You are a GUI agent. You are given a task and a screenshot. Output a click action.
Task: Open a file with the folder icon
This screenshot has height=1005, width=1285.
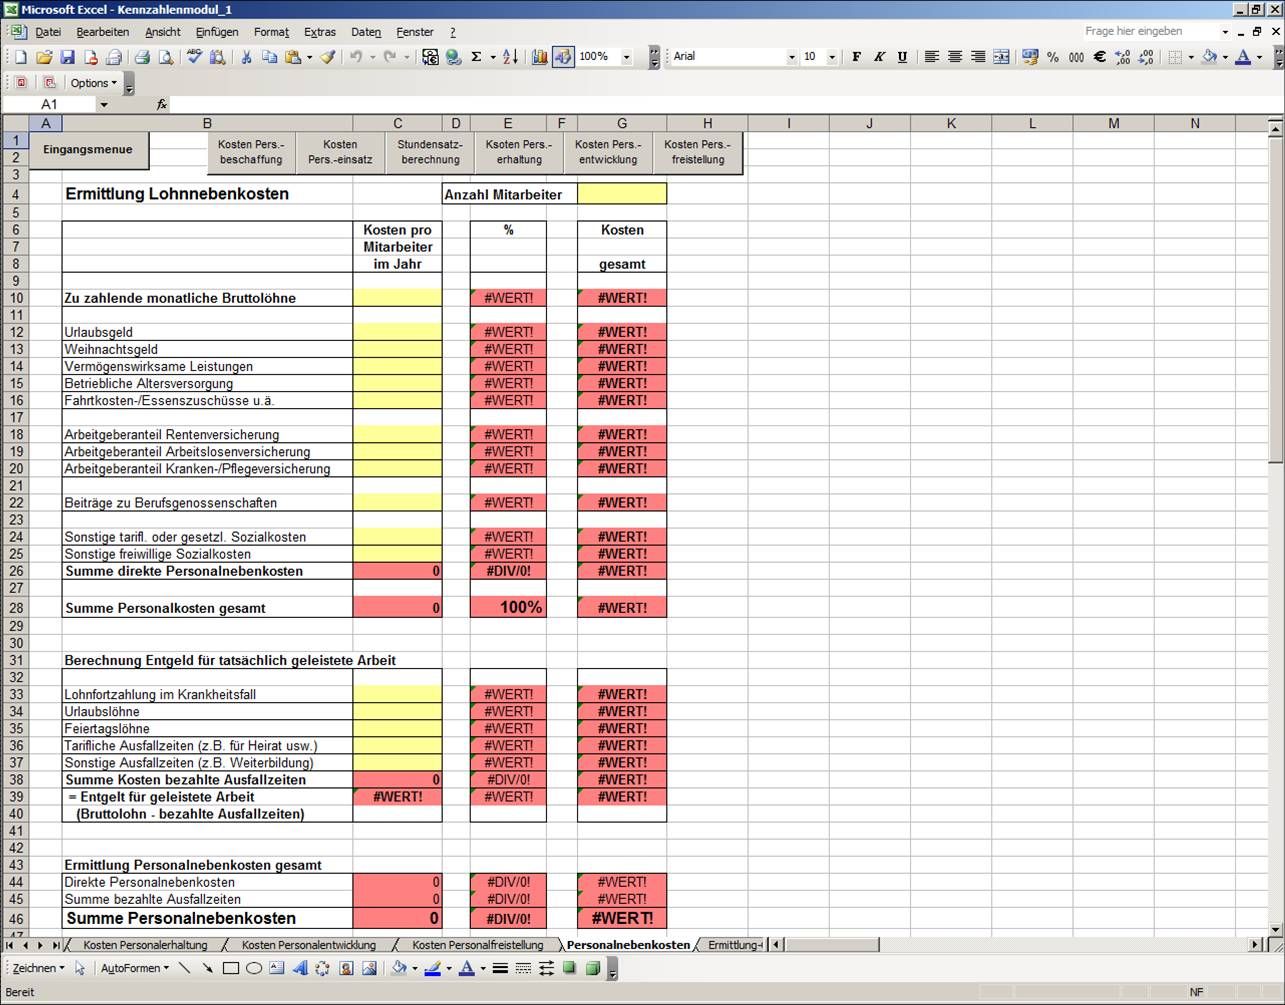point(44,57)
